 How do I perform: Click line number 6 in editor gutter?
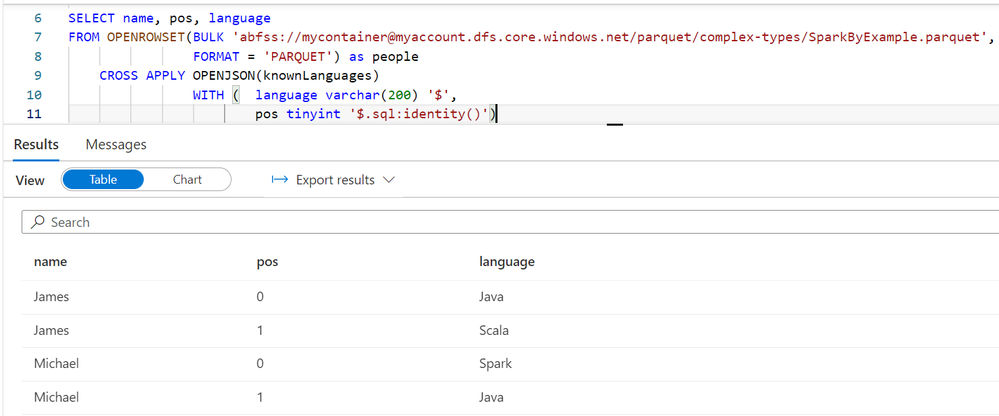click(x=38, y=18)
